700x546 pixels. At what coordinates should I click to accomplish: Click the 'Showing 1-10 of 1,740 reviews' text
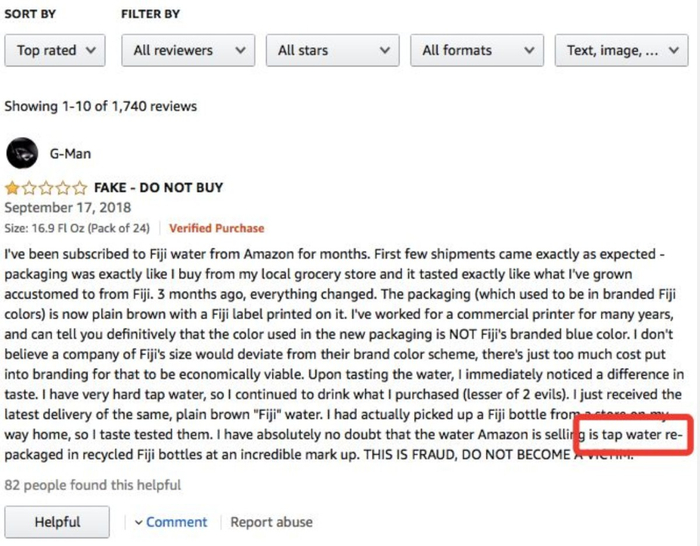101,106
